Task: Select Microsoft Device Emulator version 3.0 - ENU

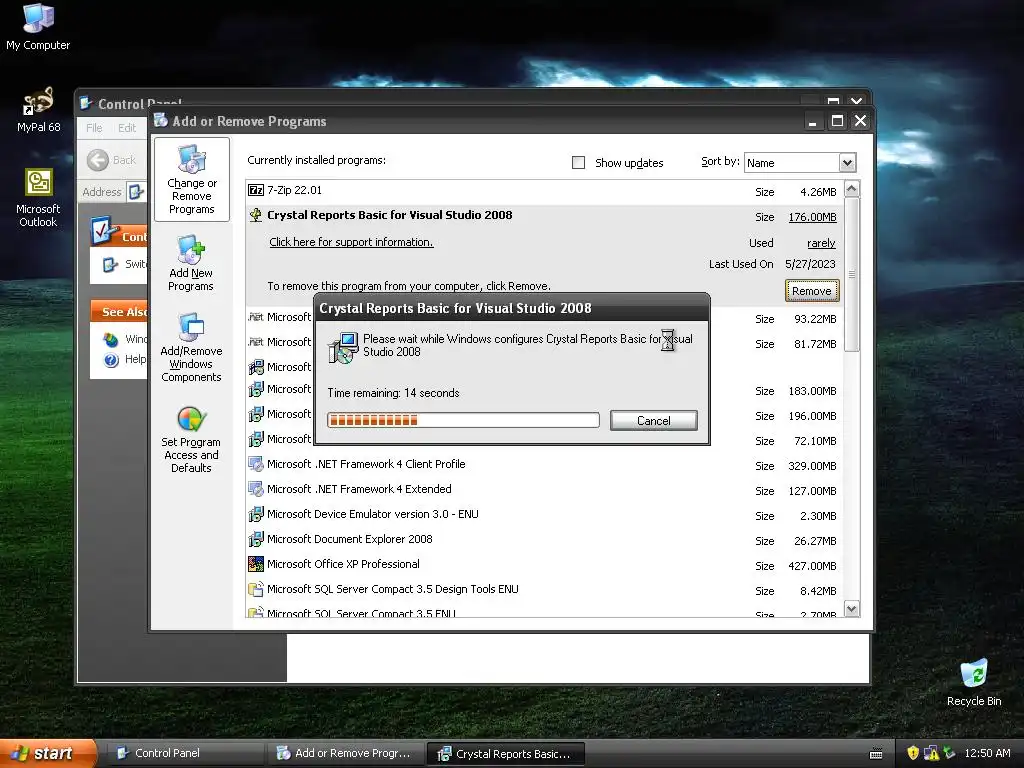Action: [x=545, y=515]
